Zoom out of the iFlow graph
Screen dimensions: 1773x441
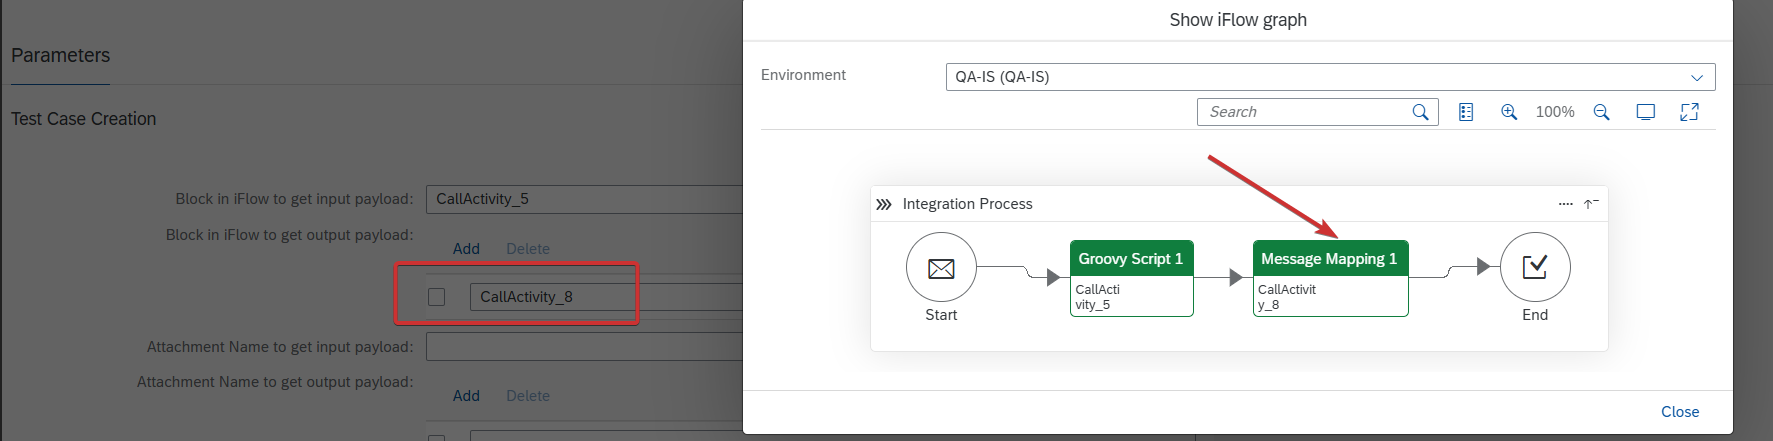click(1601, 112)
